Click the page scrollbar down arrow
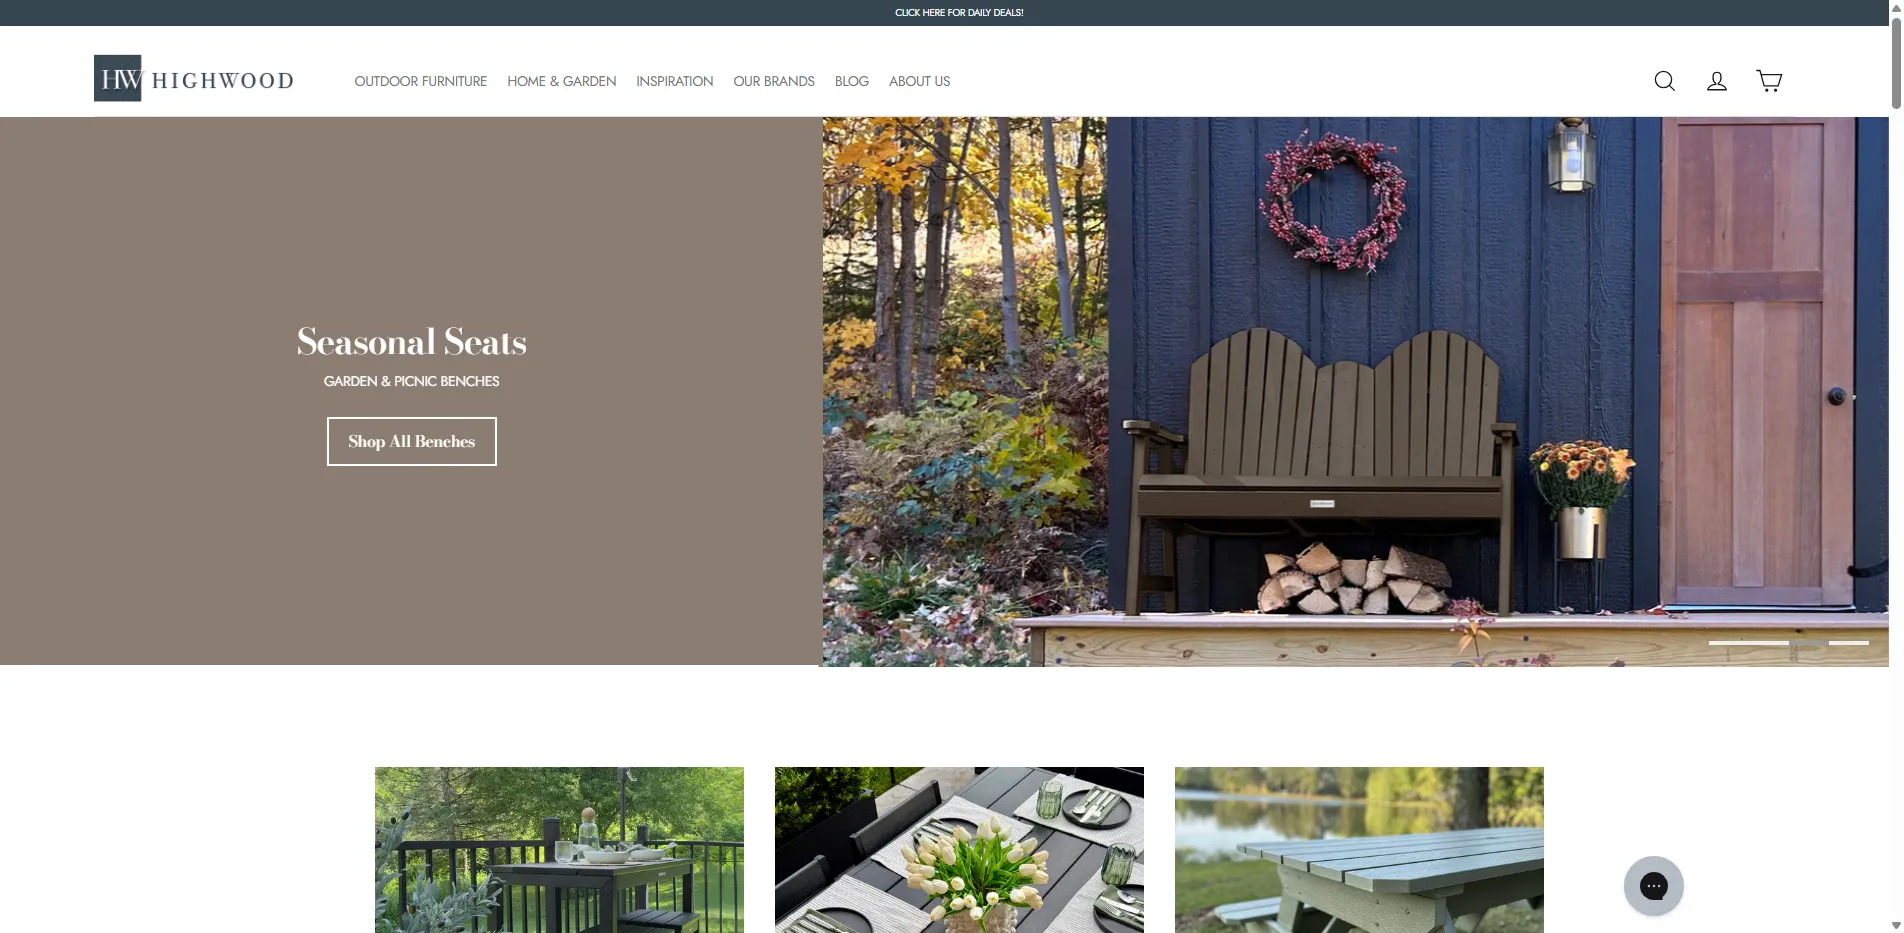Viewport: 1904px width, 933px height. 1896,926
